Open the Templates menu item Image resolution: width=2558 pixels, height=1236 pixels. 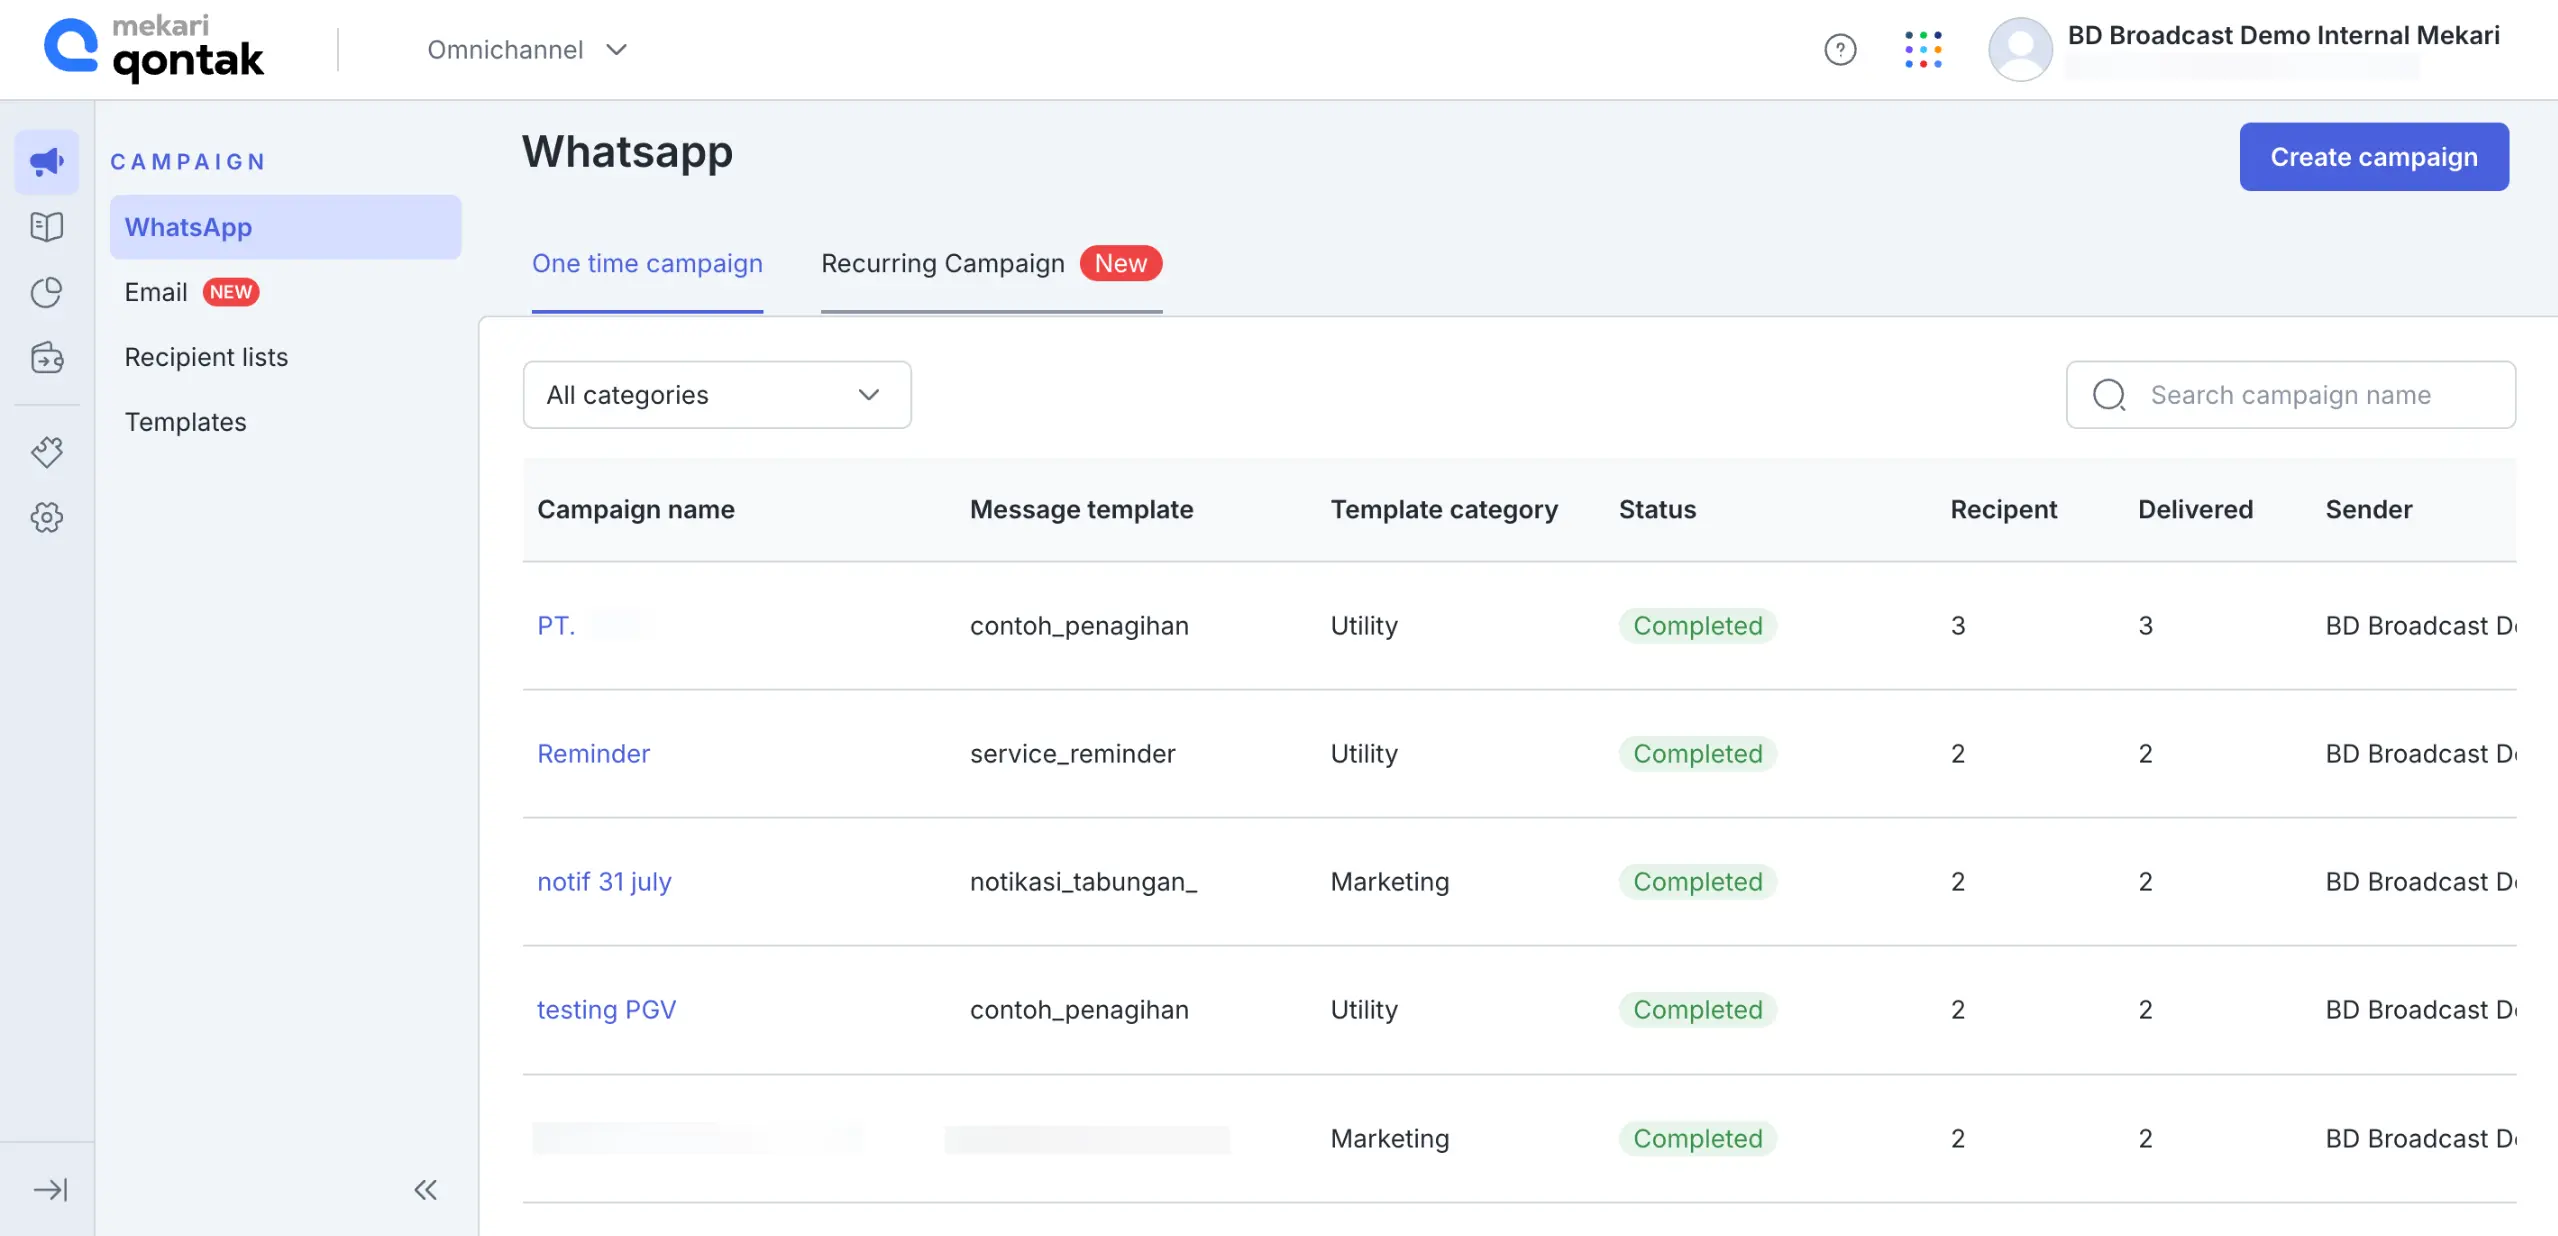[x=185, y=421]
